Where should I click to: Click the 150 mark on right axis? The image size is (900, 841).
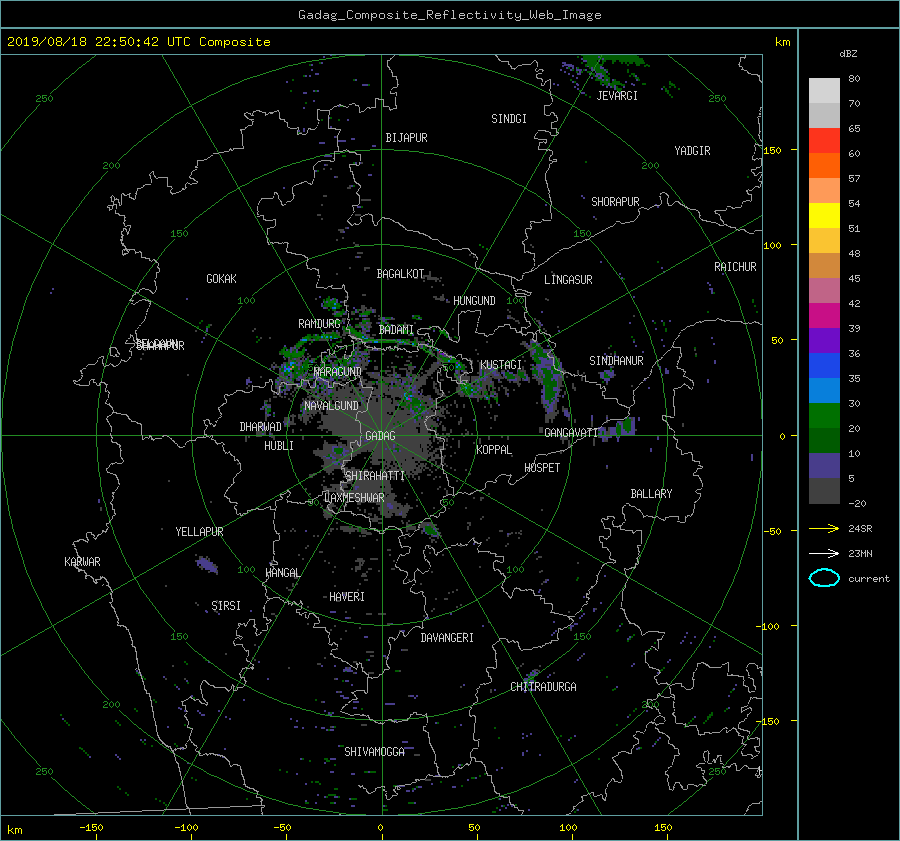pos(772,150)
